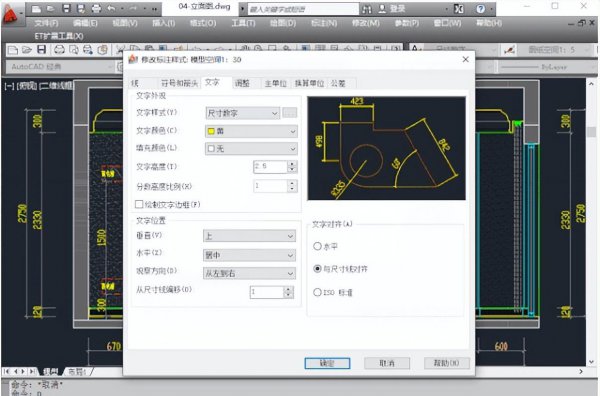Switch to the 换算单位 tab
600x396 pixels.
309,83
